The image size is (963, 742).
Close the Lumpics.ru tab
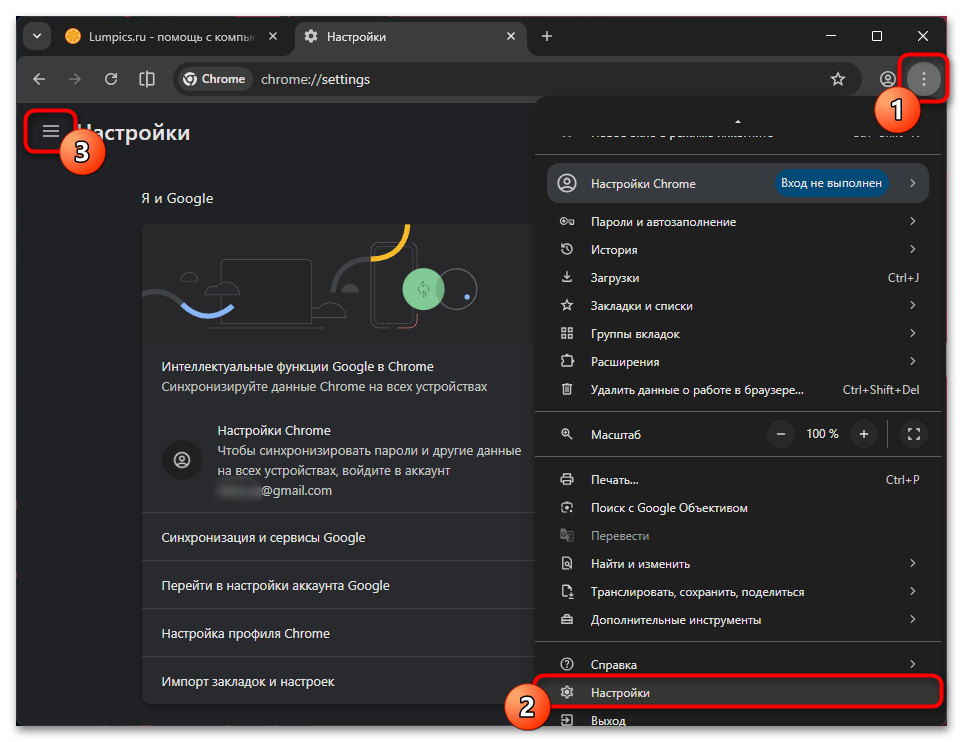tap(273, 36)
